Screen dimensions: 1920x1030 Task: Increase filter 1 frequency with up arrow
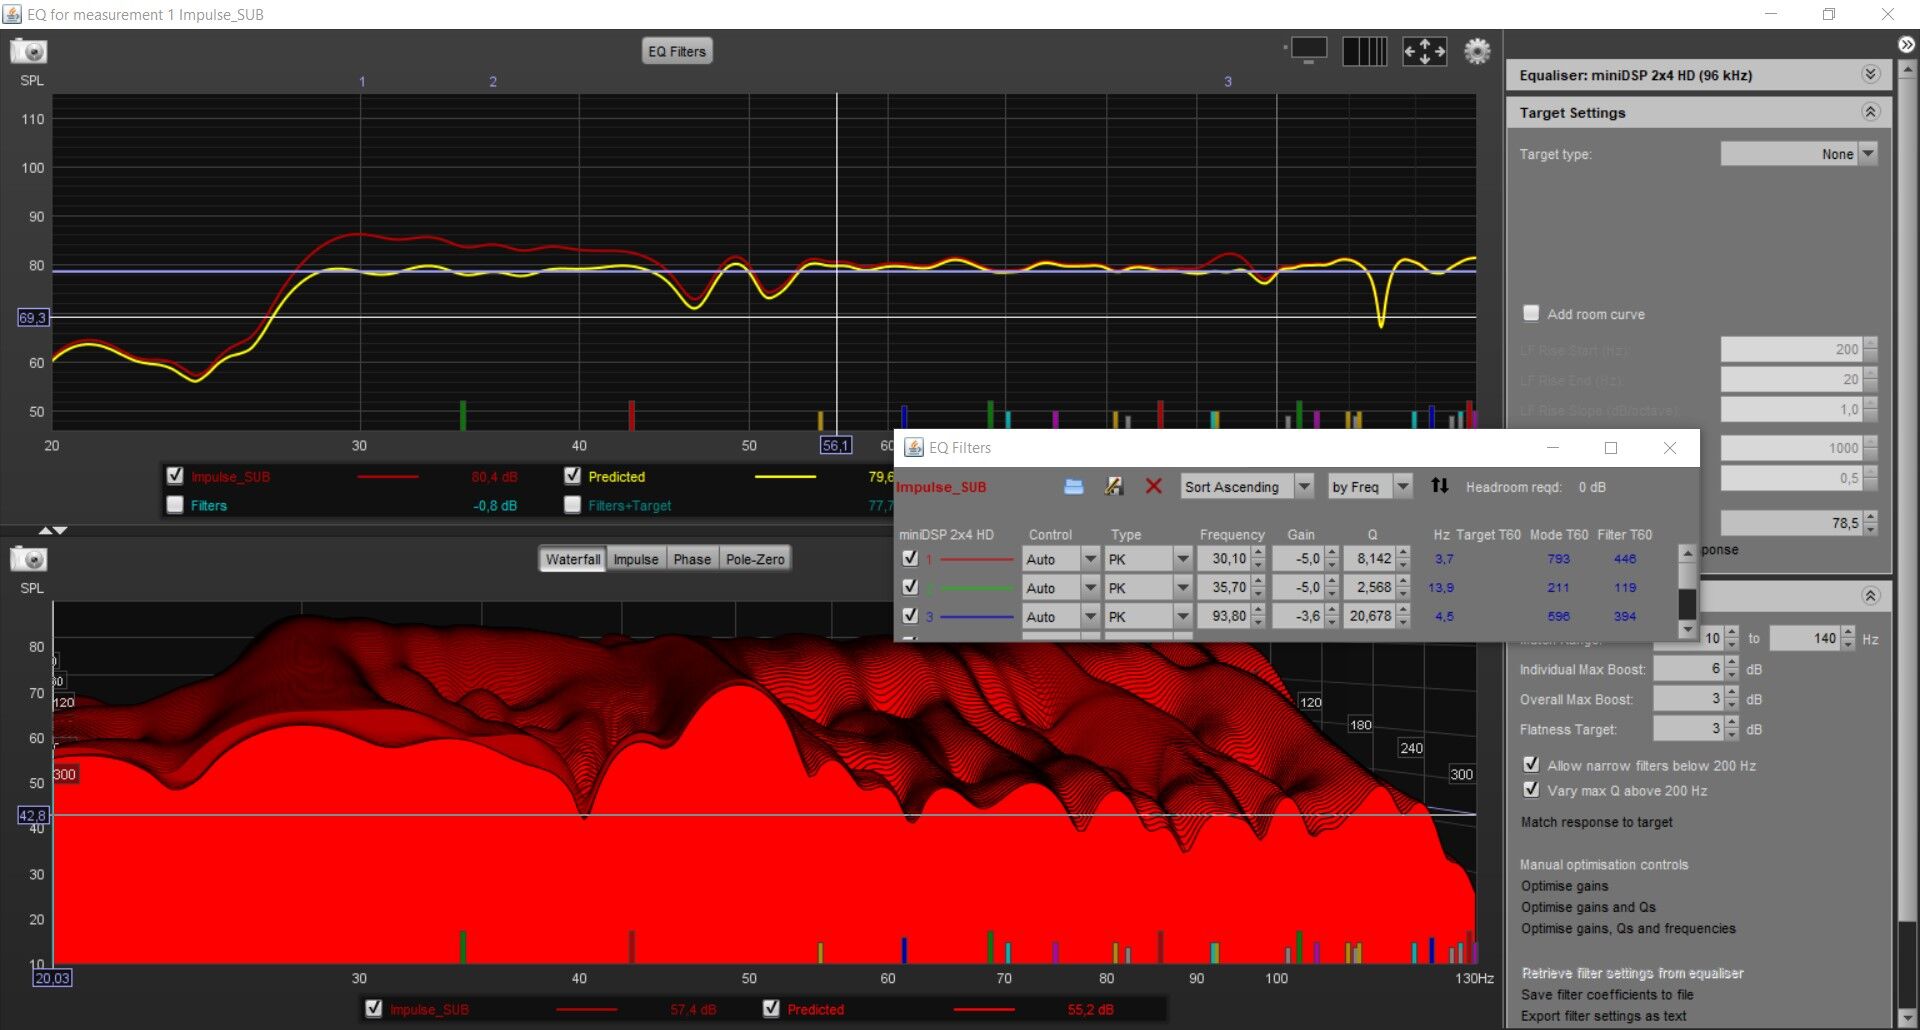tap(1258, 553)
